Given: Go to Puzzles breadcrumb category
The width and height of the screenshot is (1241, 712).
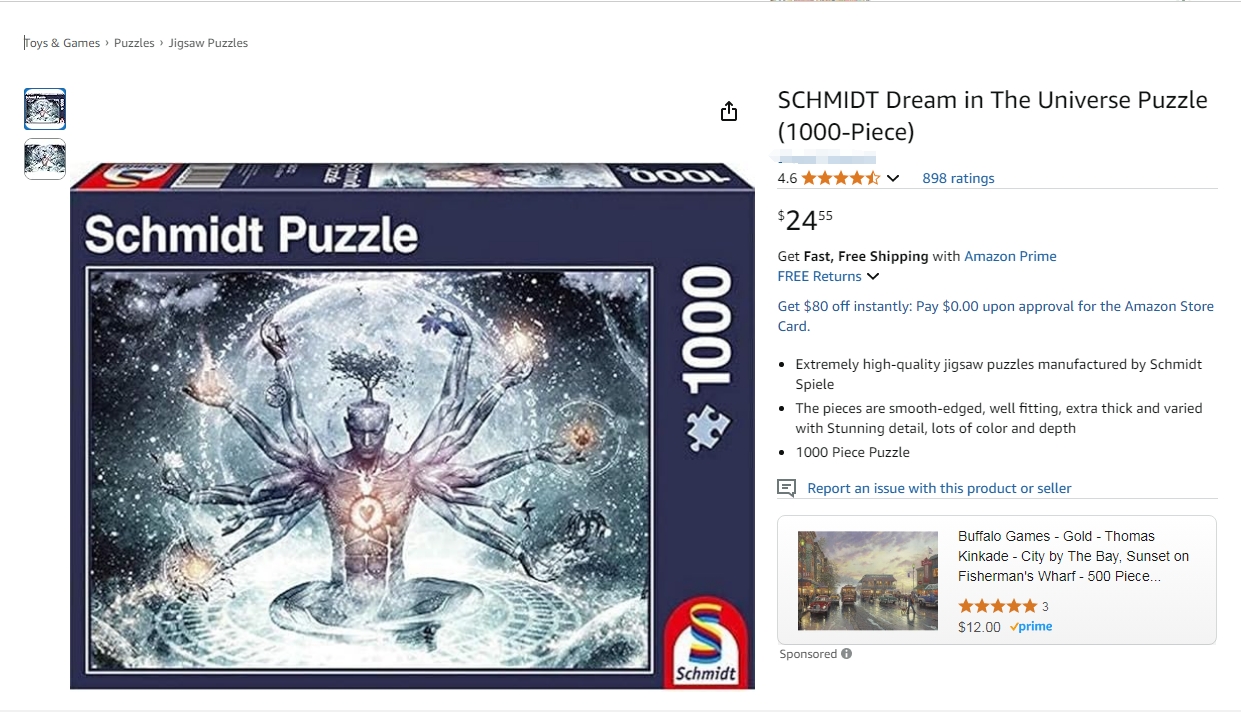Looking at the screenshot, I should click(134, 43).
